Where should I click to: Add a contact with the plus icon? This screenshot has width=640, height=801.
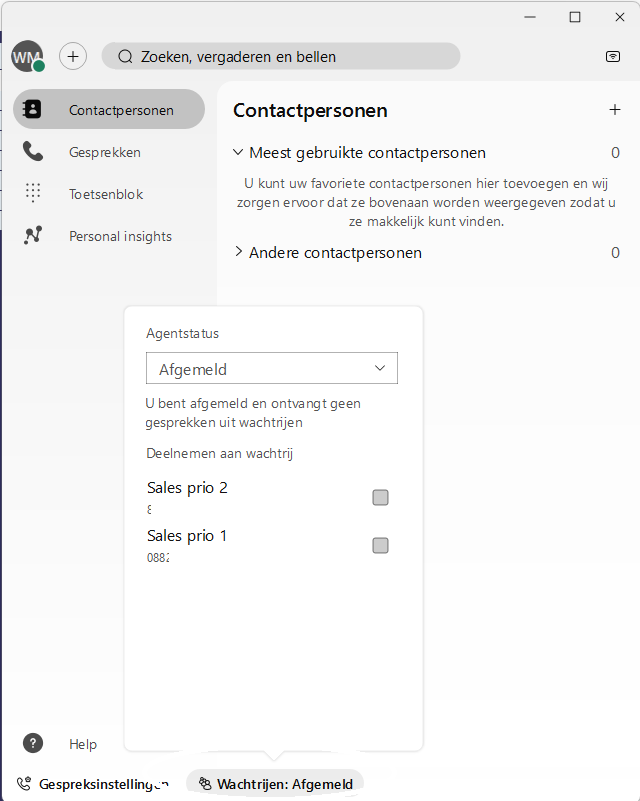[x=615, y=110]
